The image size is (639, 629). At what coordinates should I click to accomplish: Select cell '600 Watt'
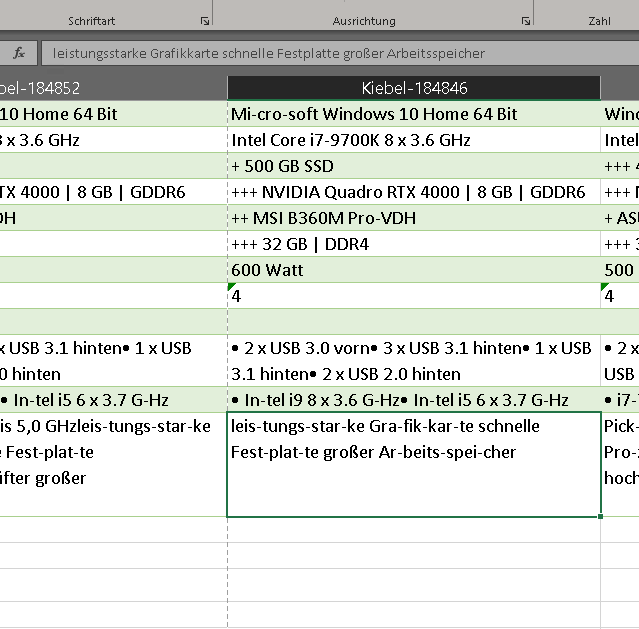point(414,270)
